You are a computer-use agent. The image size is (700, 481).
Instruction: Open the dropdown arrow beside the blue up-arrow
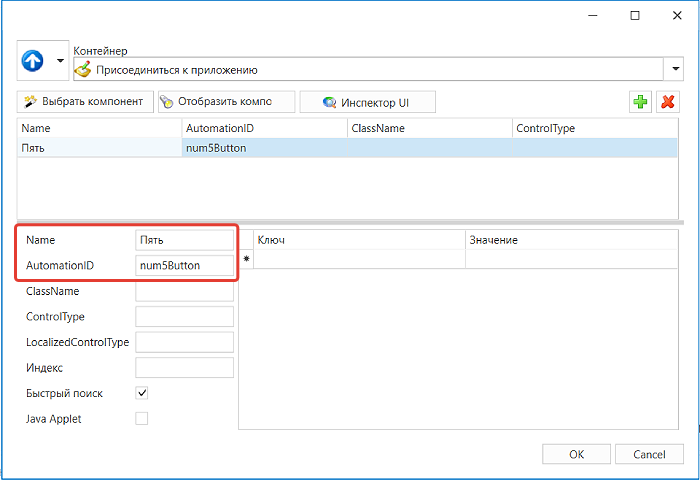point(60,61)
